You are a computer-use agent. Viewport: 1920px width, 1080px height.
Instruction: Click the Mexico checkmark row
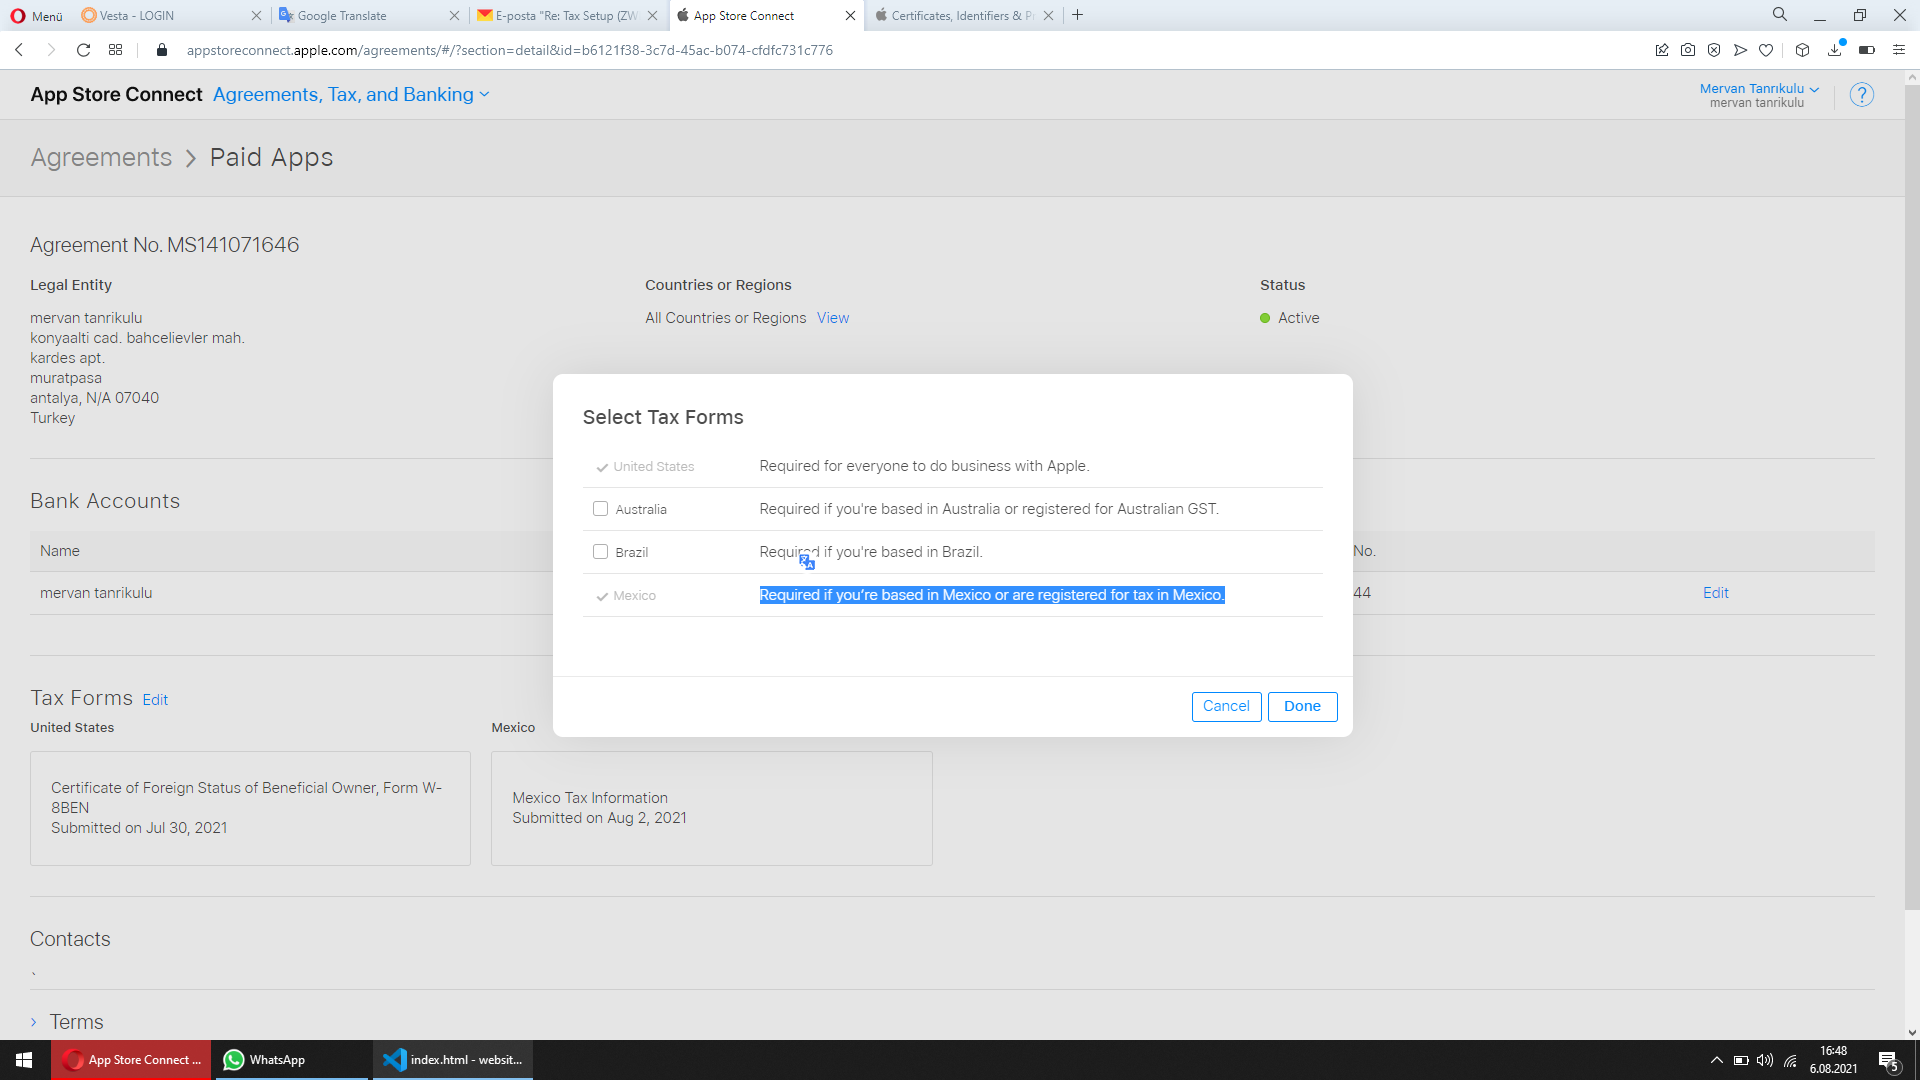[626, 596]
